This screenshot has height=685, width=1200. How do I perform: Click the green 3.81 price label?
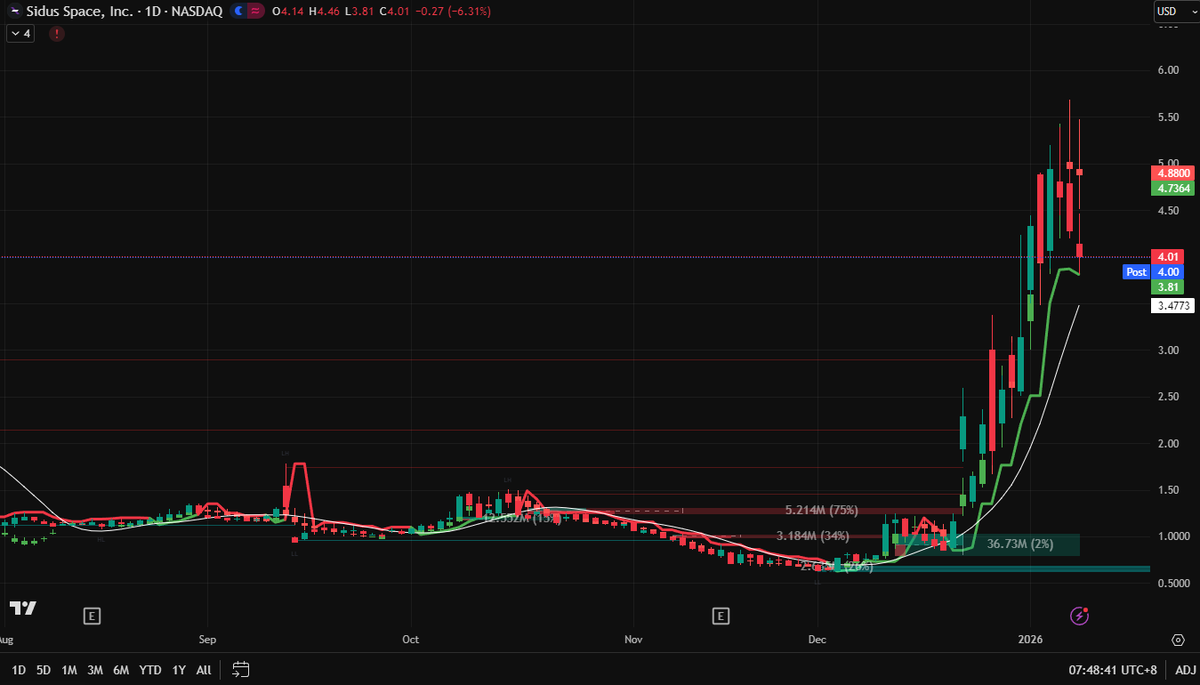coord(1168,287)
